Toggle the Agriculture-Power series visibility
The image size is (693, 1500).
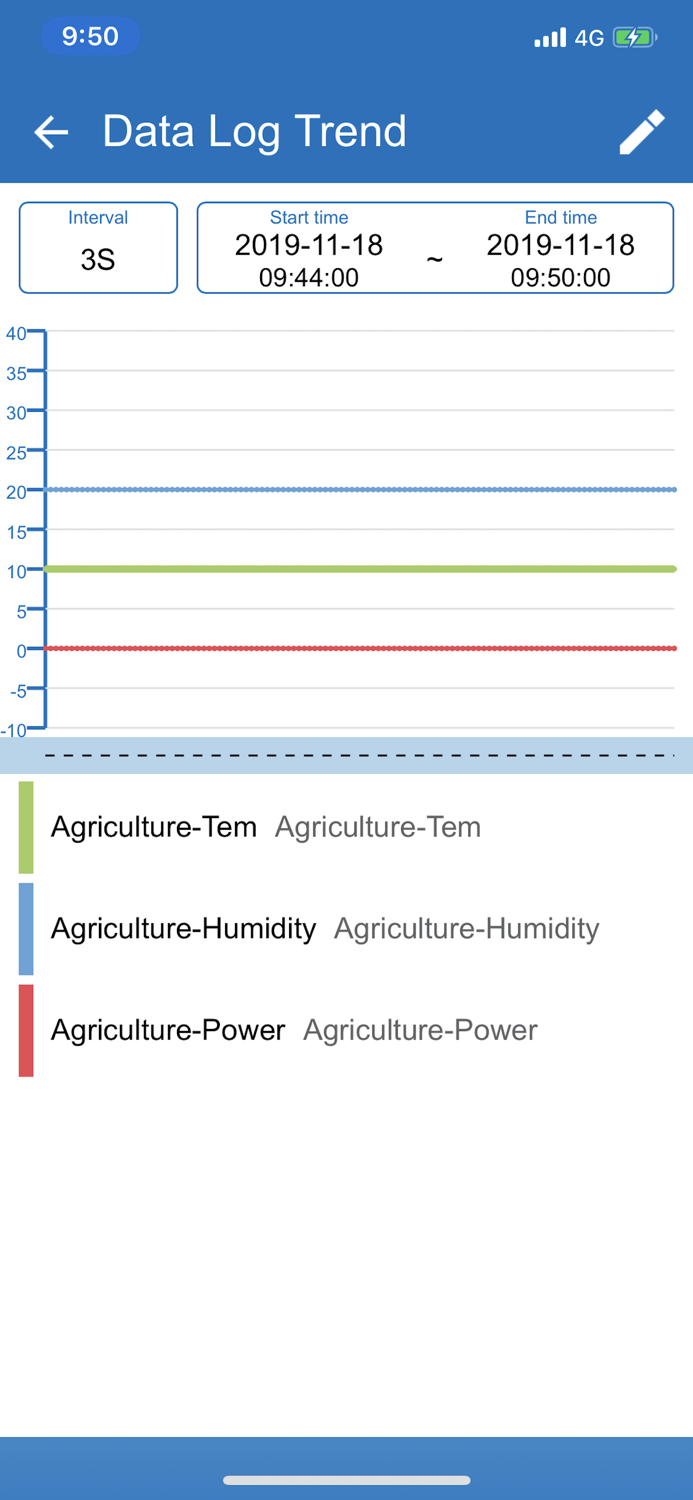pyautogui.click(x=168, y=1031)
